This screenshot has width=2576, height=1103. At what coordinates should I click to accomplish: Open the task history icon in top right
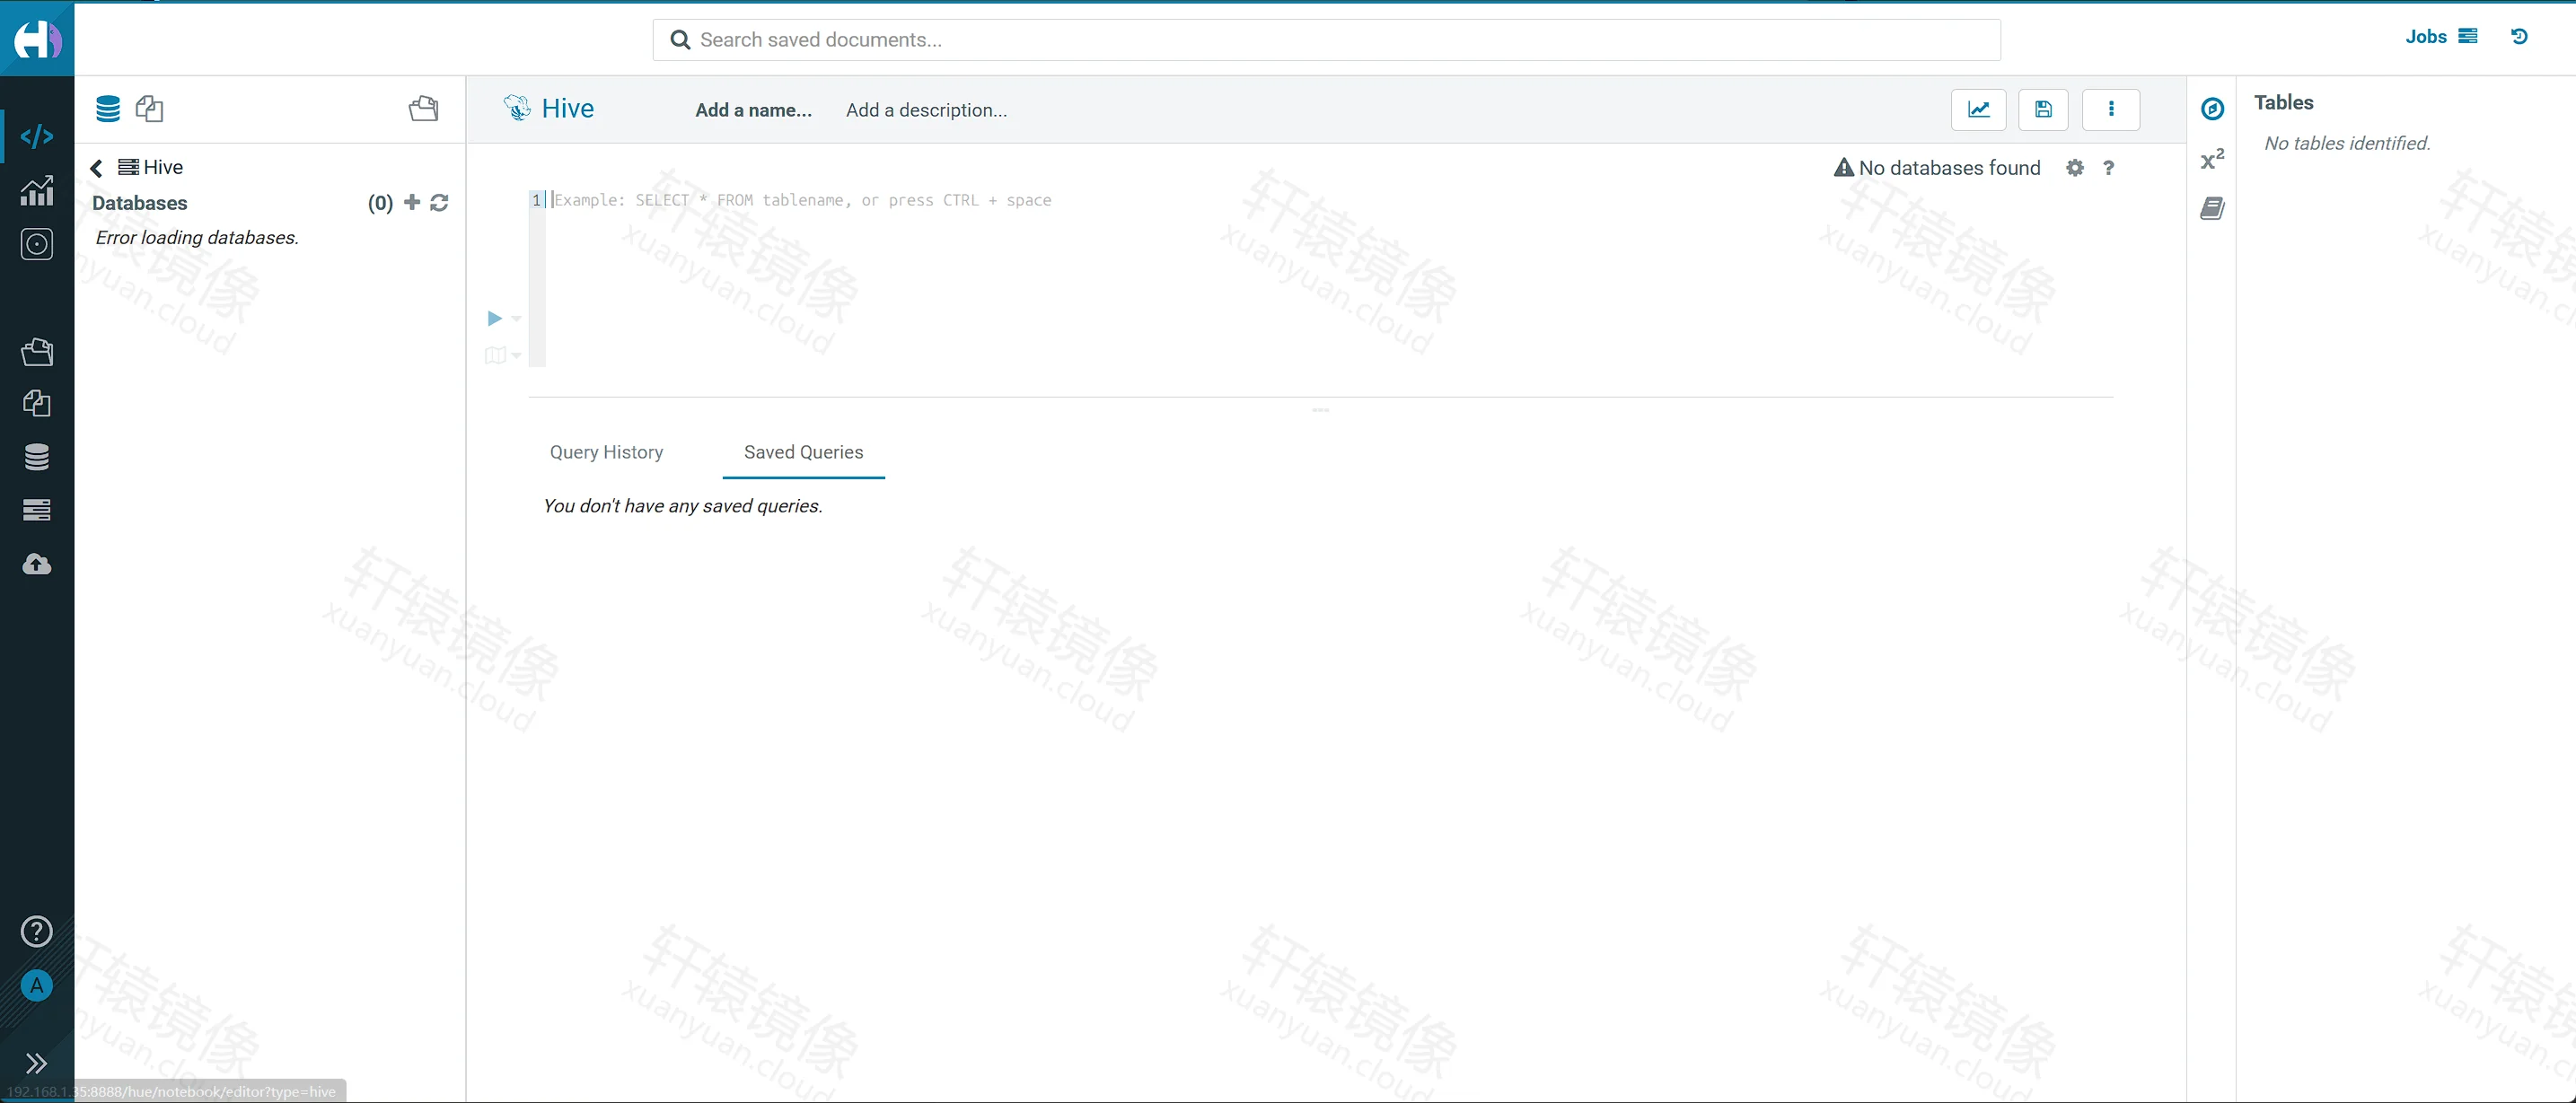pyautogui.click(x=2520, y=37)
